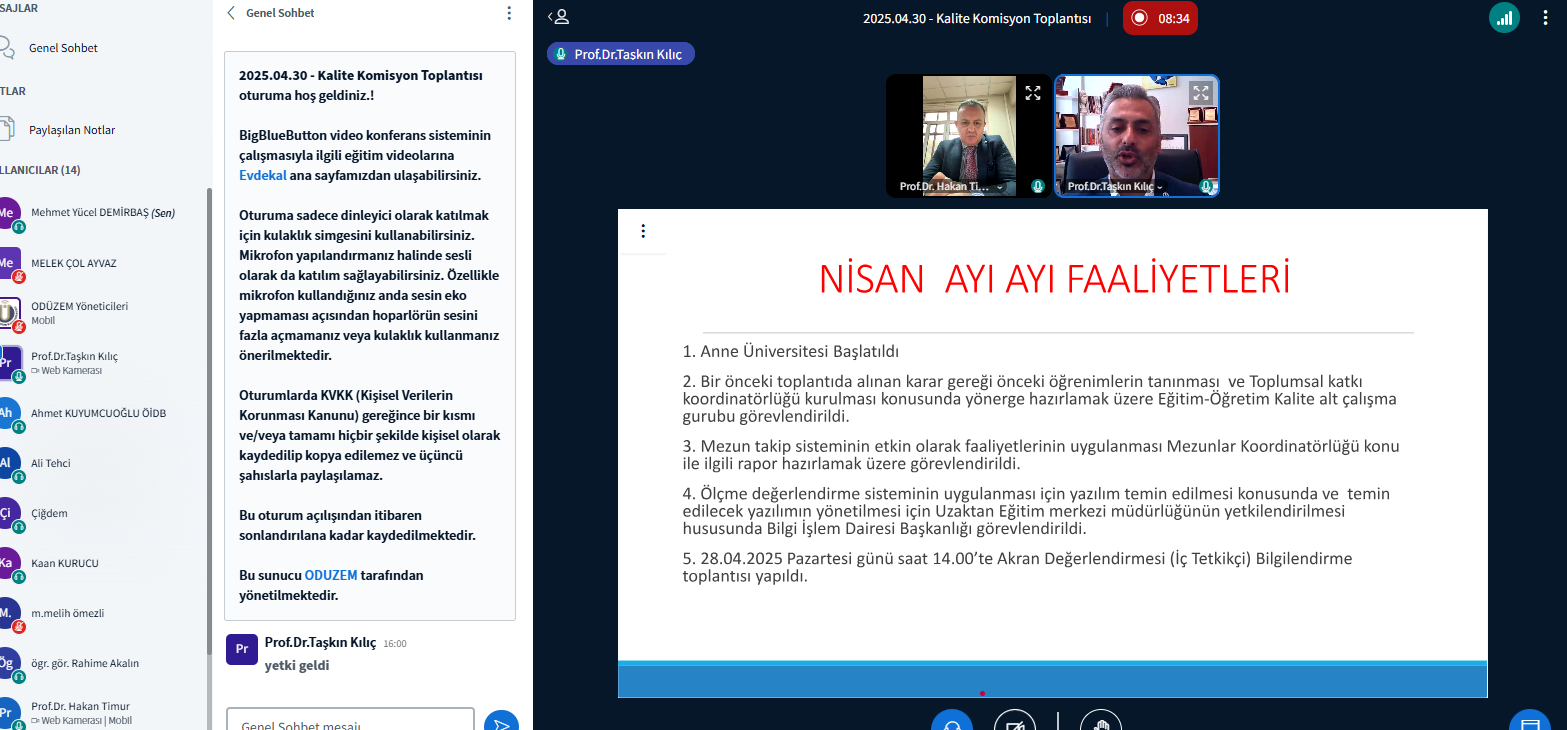1567x730 pixels.
Task: Send the chat message
Action: click(x=501, y=723)
